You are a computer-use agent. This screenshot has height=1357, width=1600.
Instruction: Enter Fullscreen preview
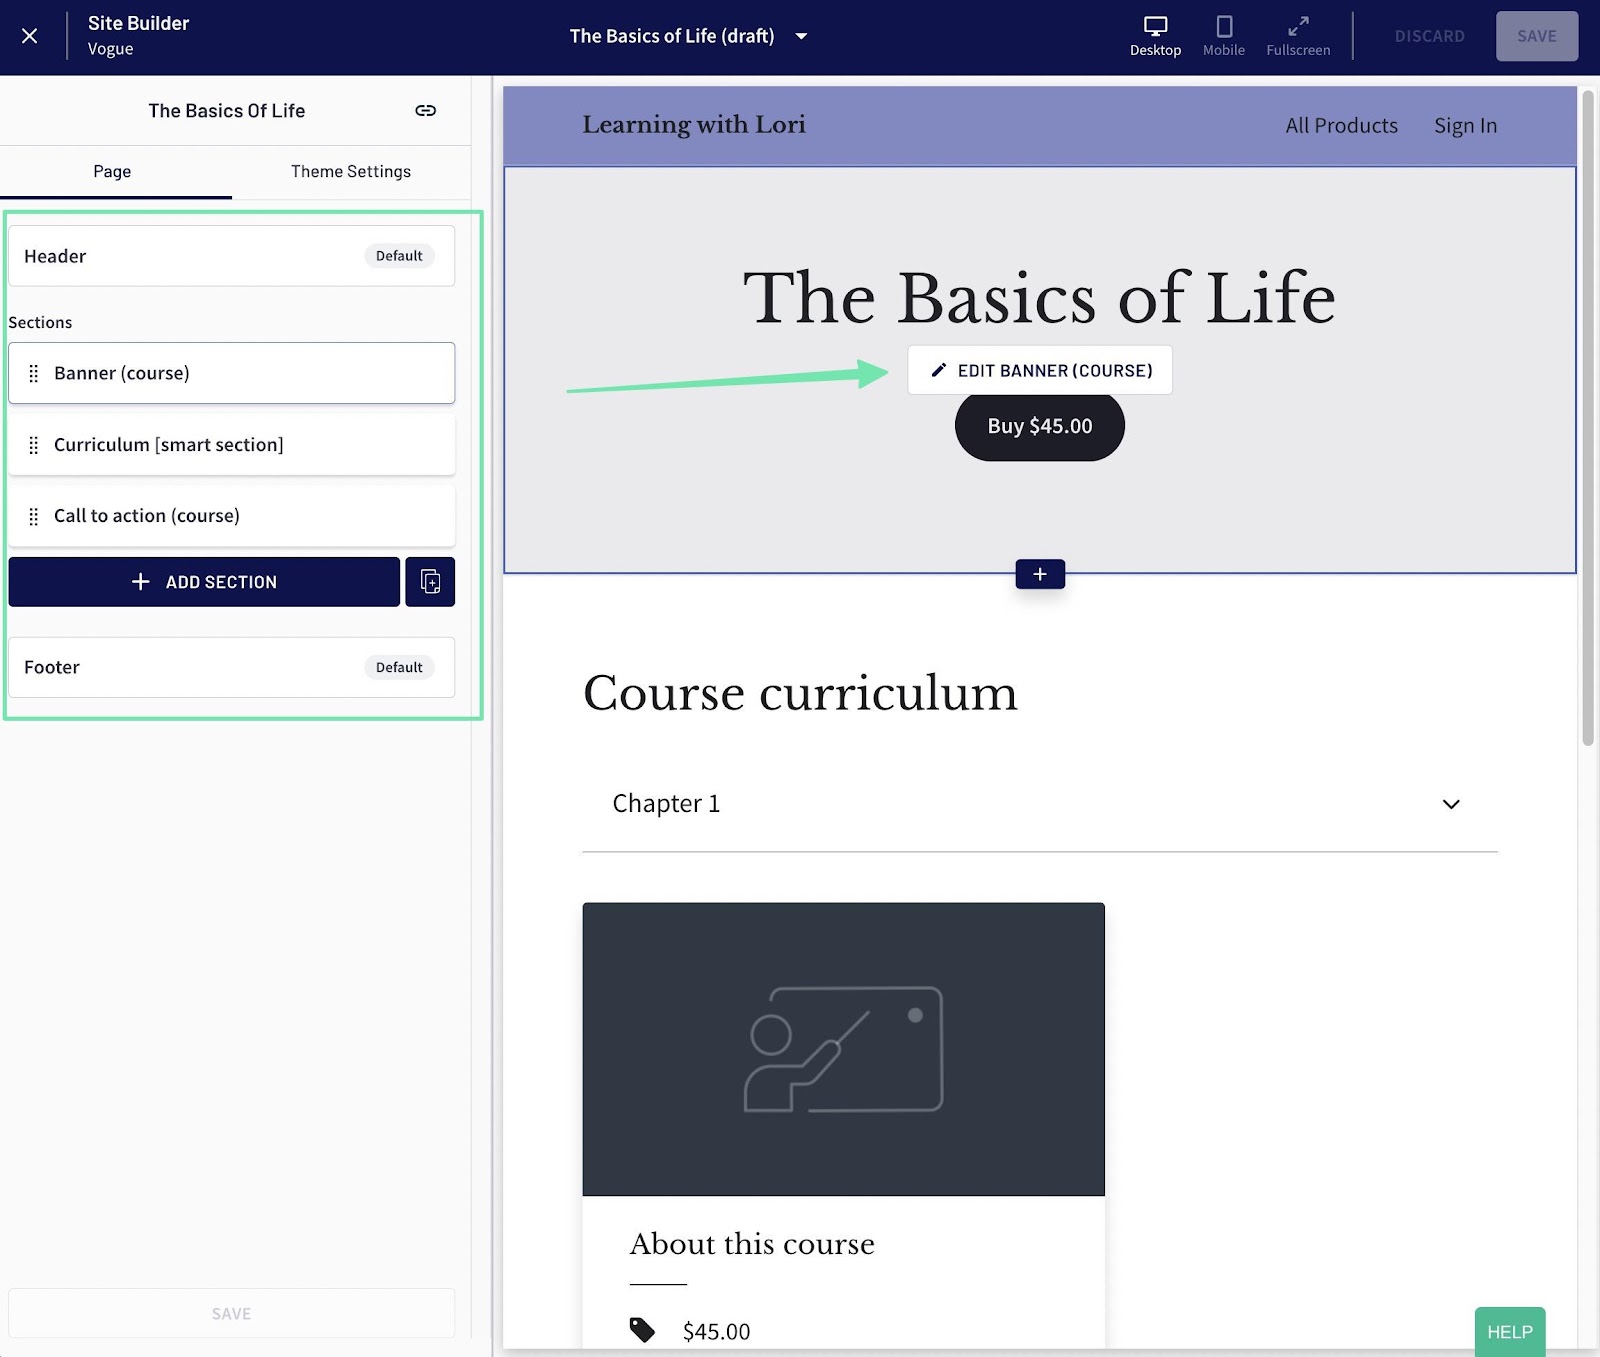[1298, 36]
